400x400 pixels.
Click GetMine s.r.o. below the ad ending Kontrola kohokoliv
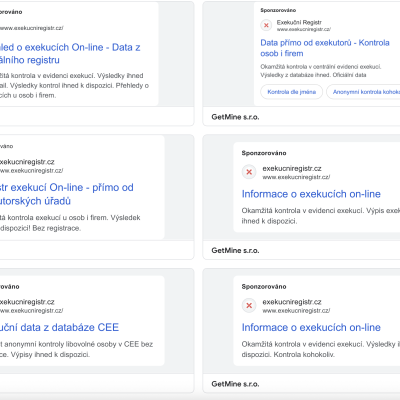pos(235,384)
